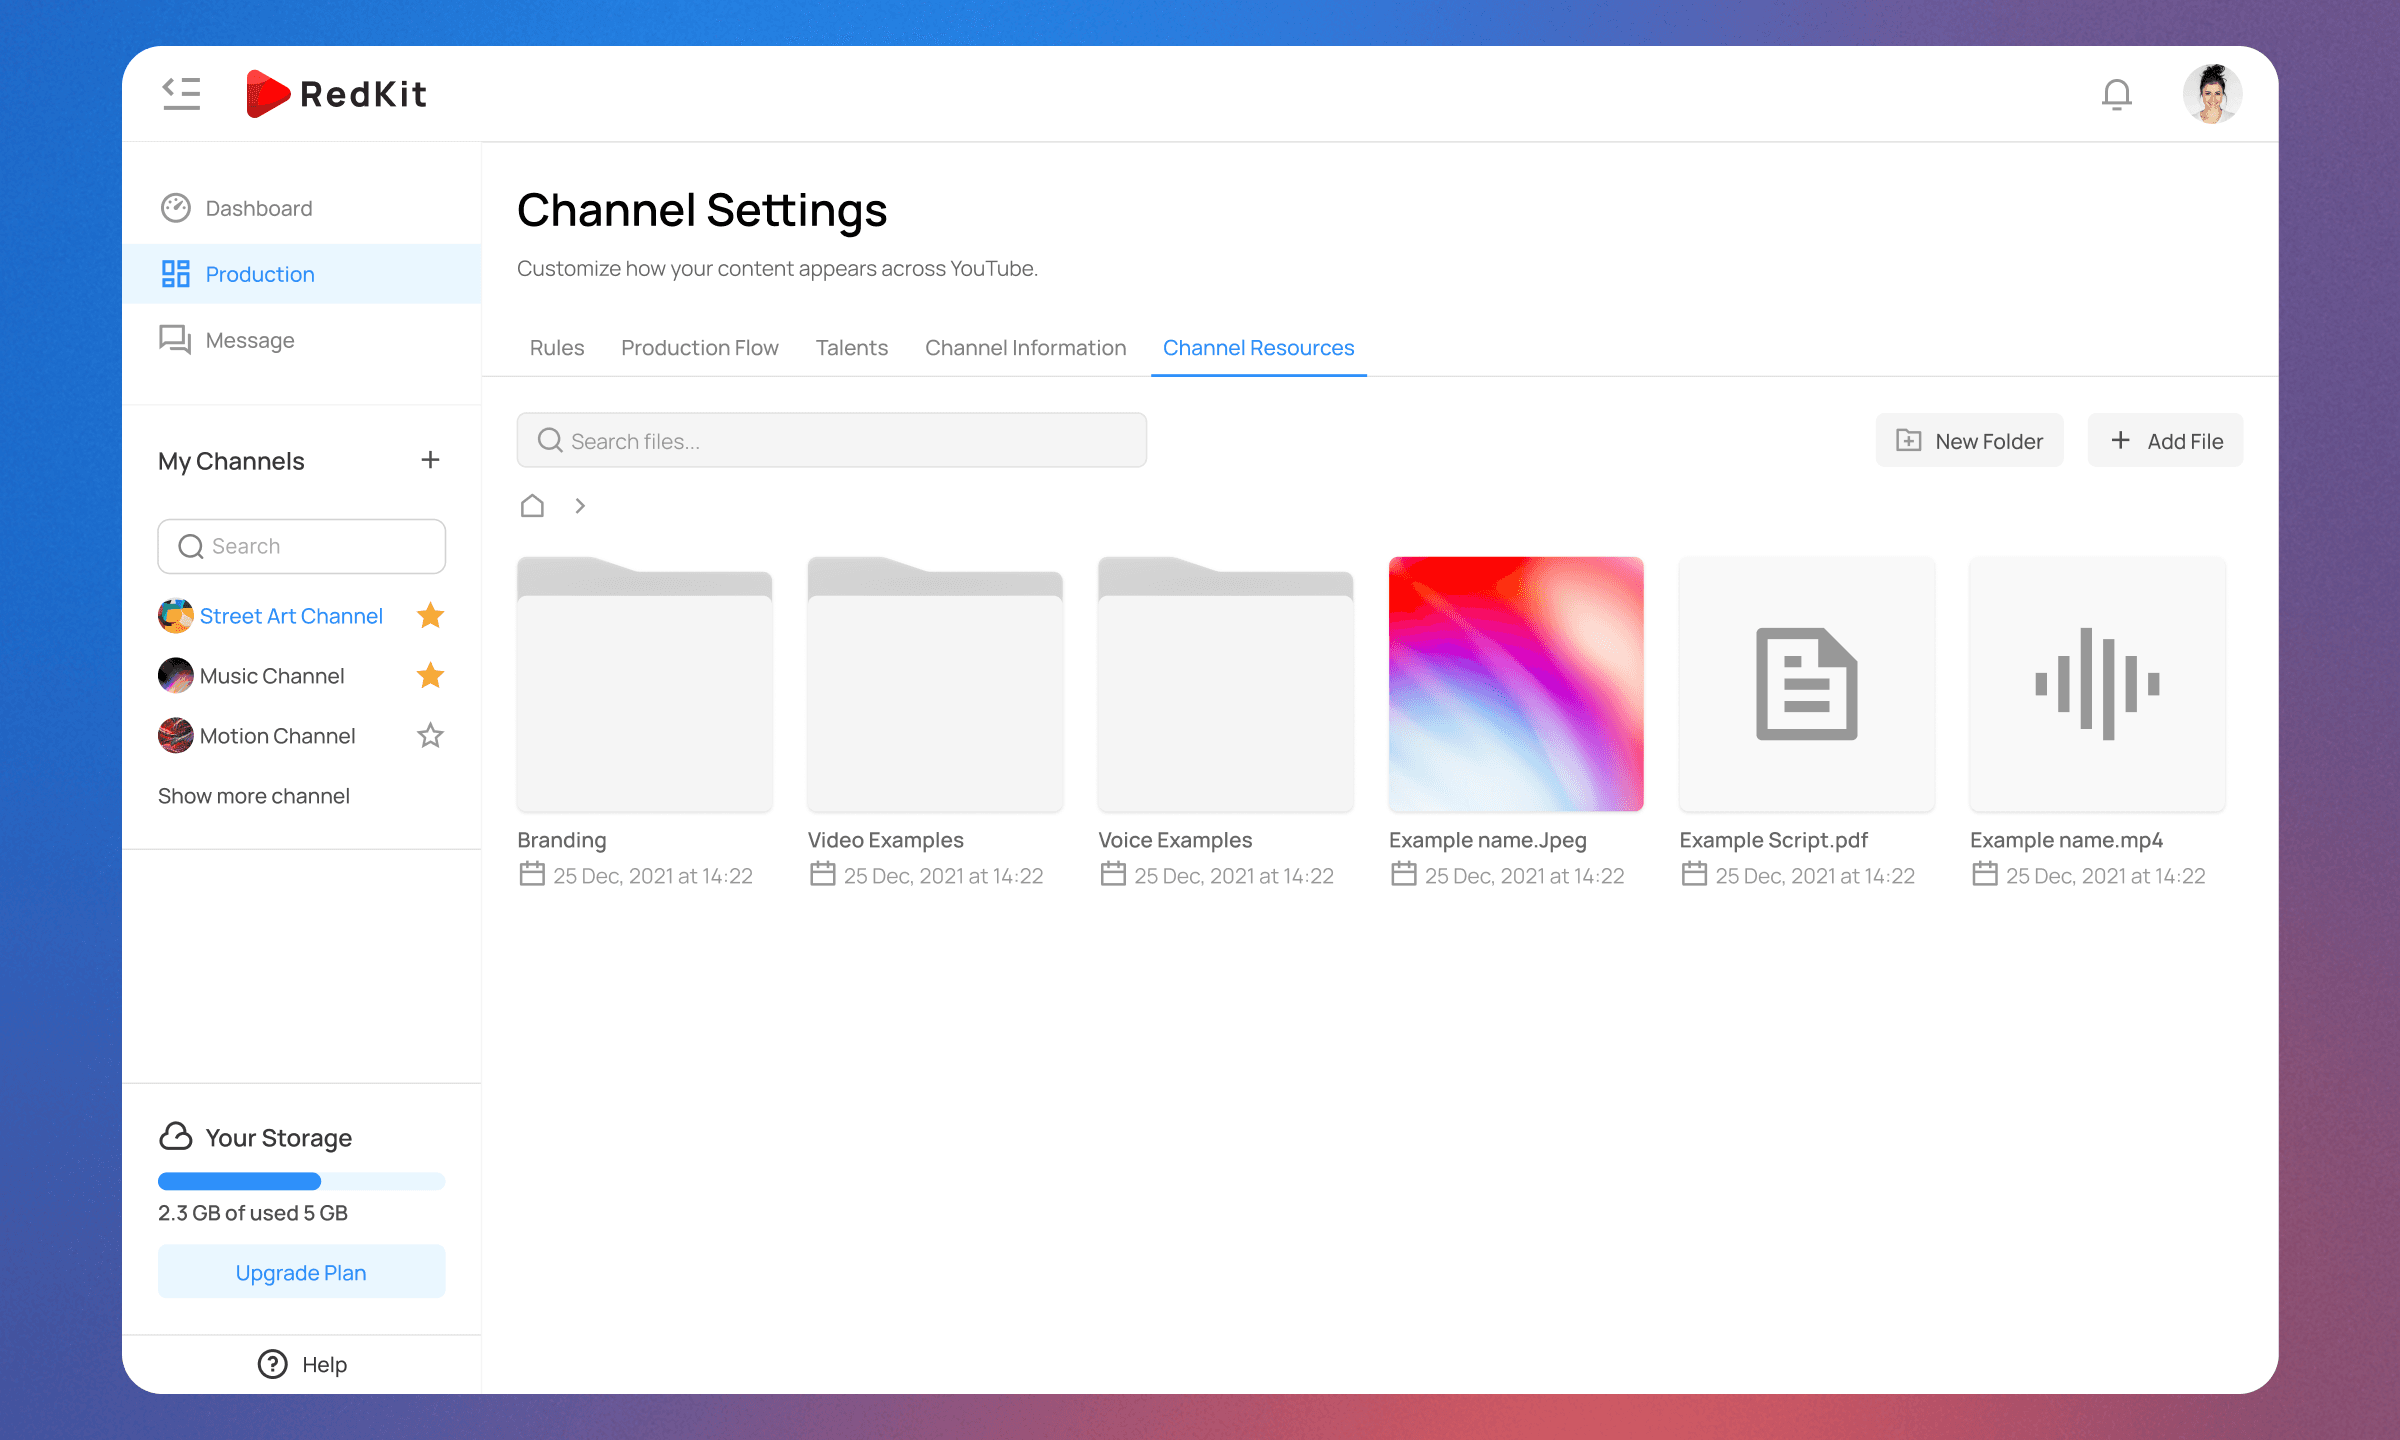
Task: Click the RedKit logo
Action: 337,94
